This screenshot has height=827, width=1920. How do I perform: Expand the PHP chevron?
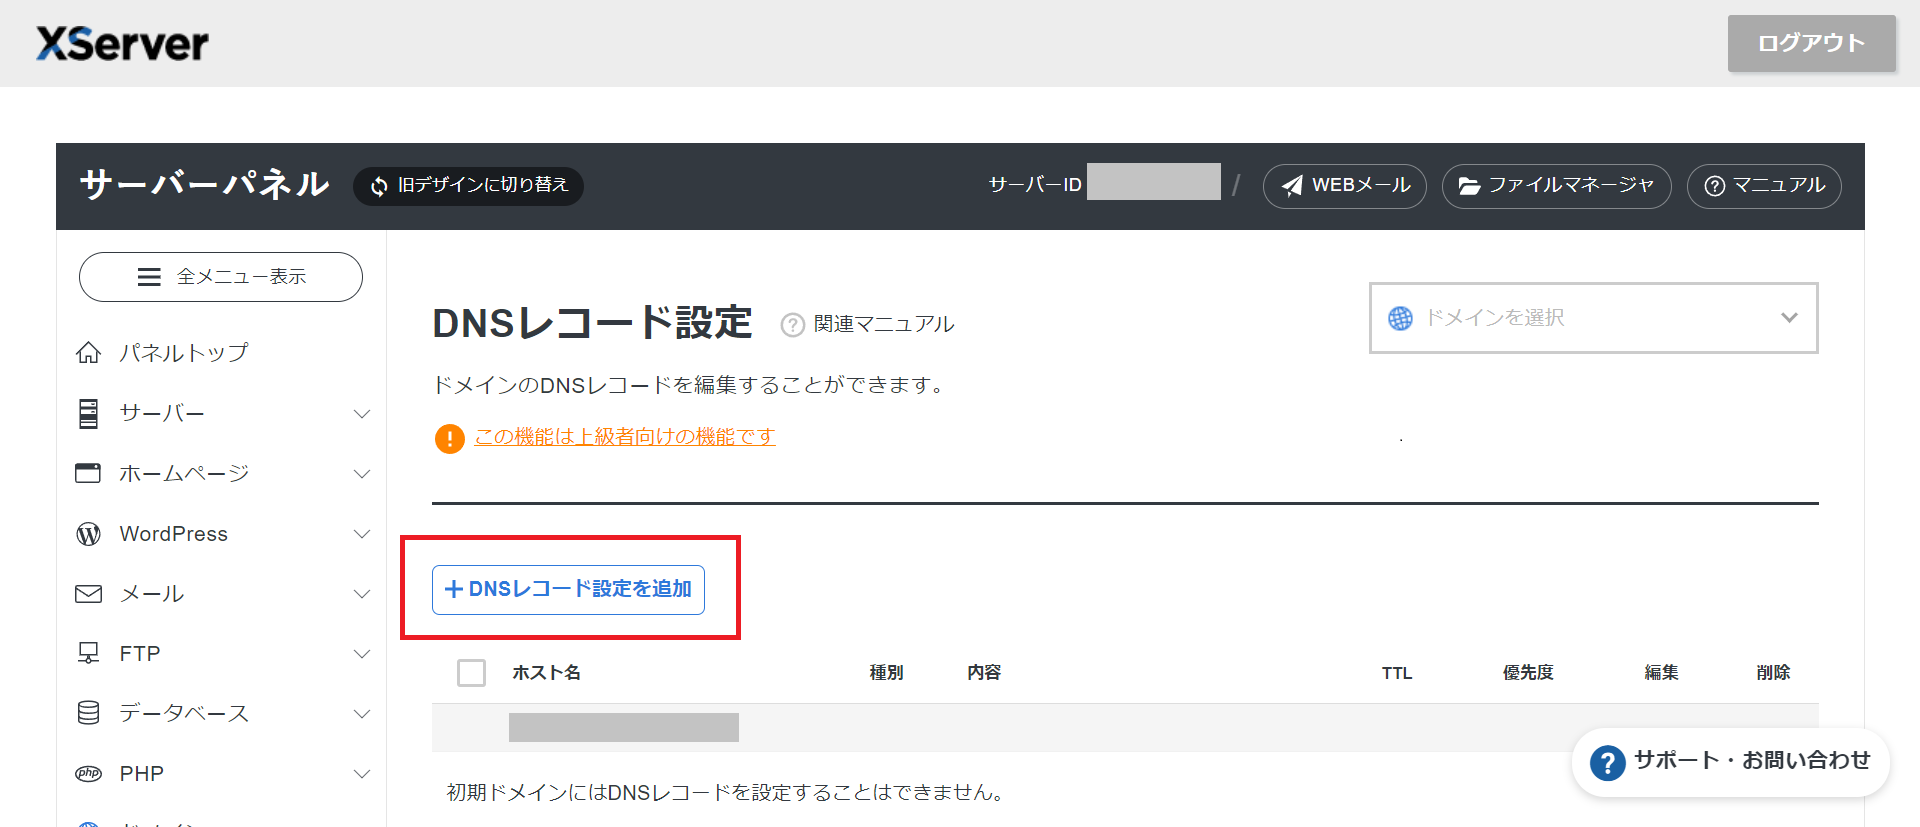(x=362, y=774)
